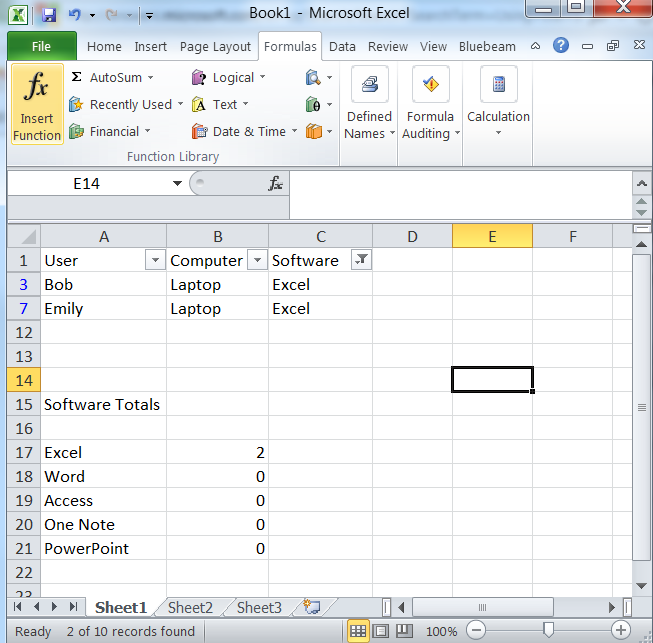Customize Quick Access Toolbar dropdown
Screen dimensions: 653x643
click(149, 16)
